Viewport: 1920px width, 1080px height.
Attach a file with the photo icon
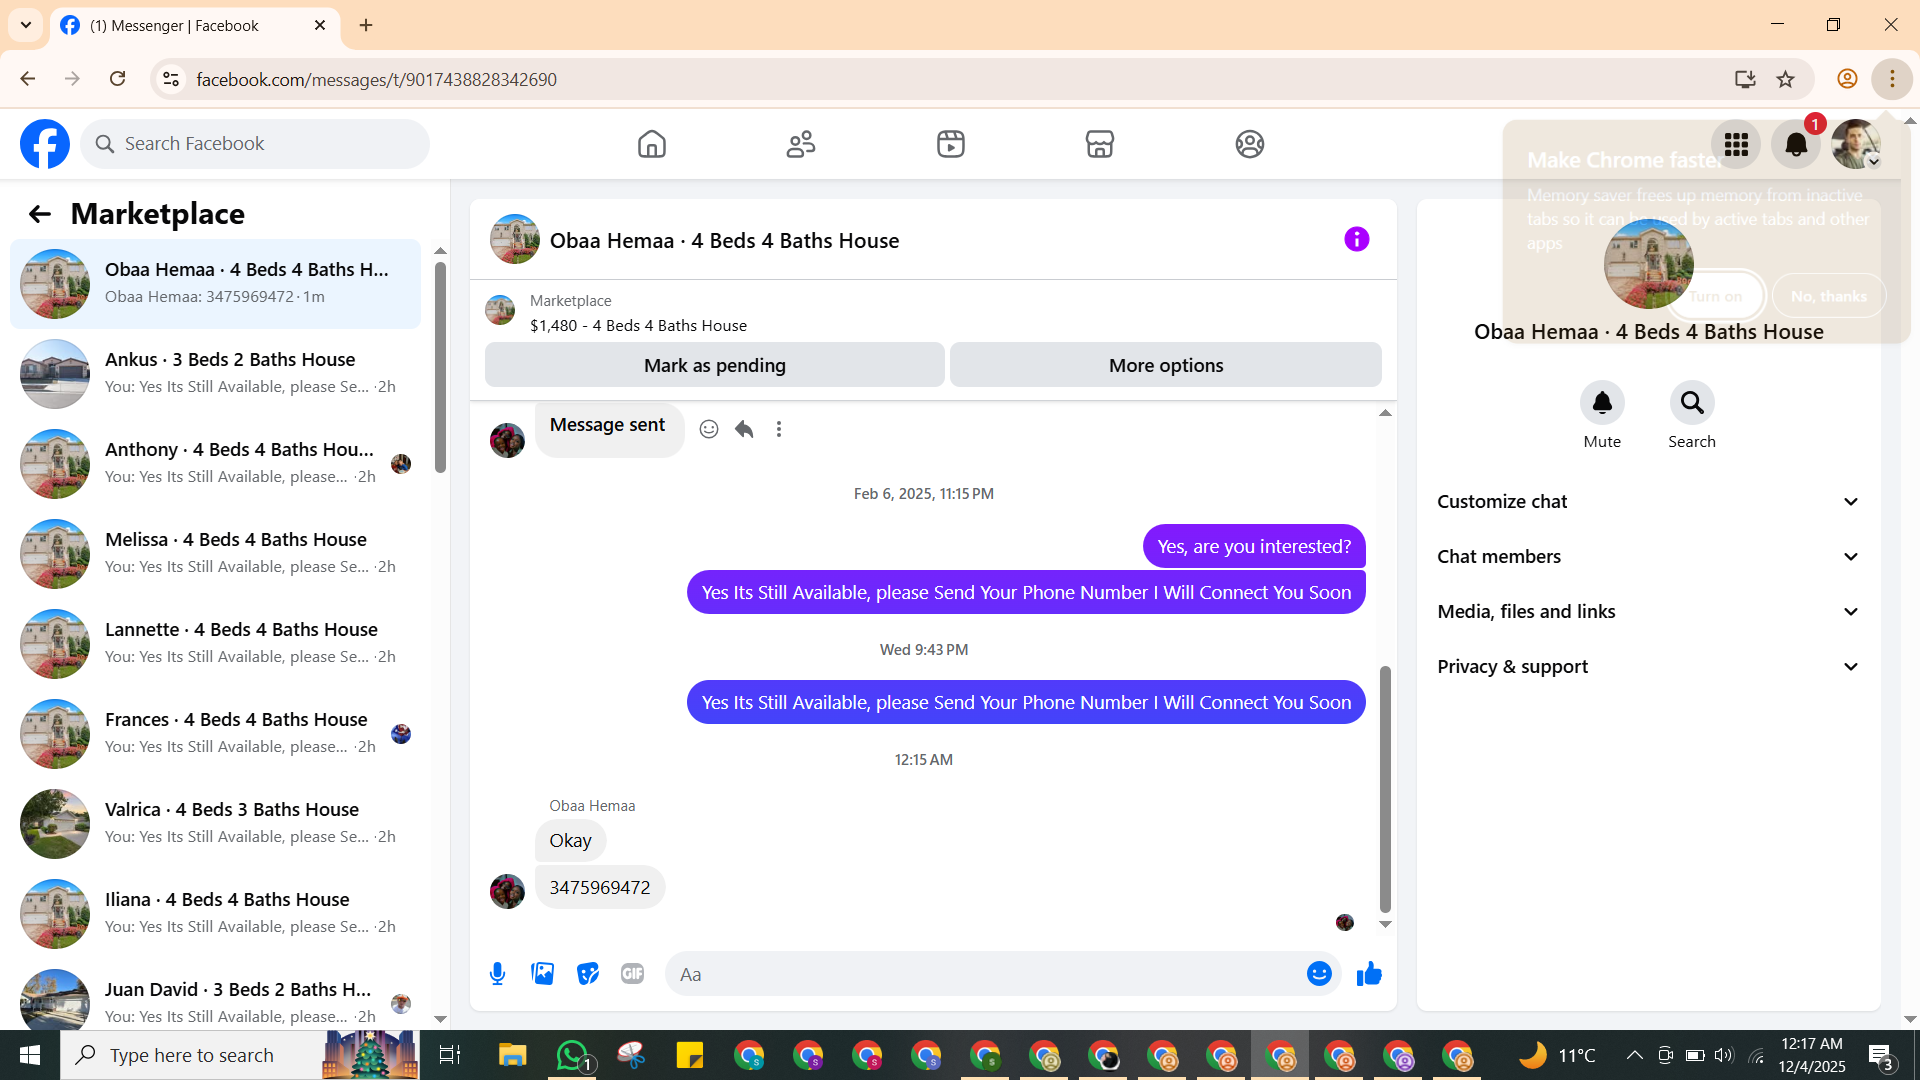tap(542, 974)
